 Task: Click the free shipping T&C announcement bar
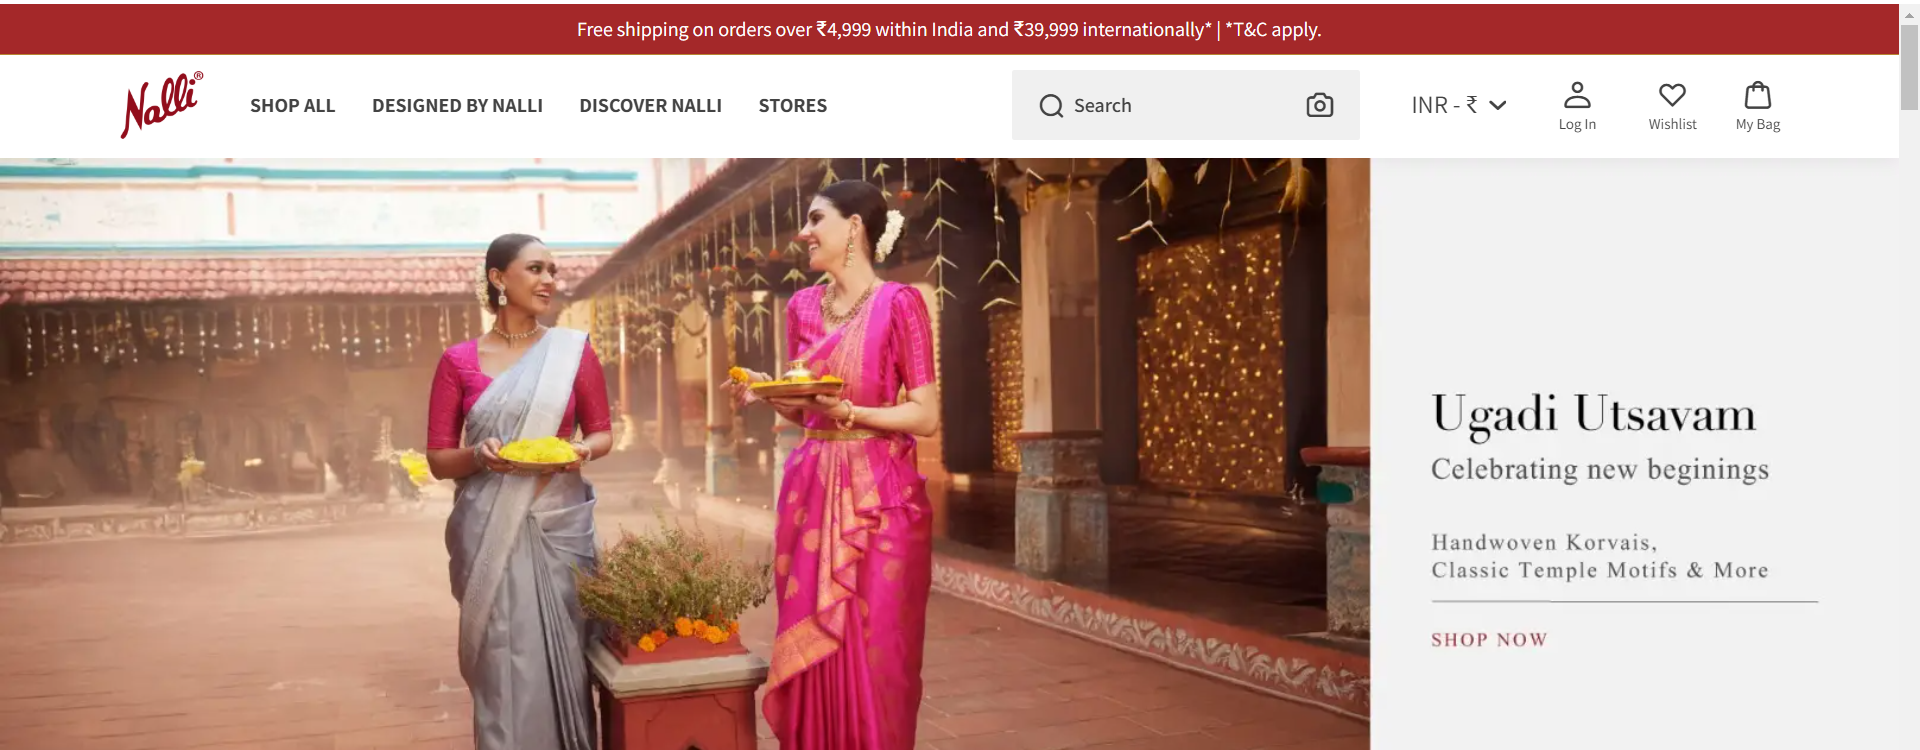[949, 30]
